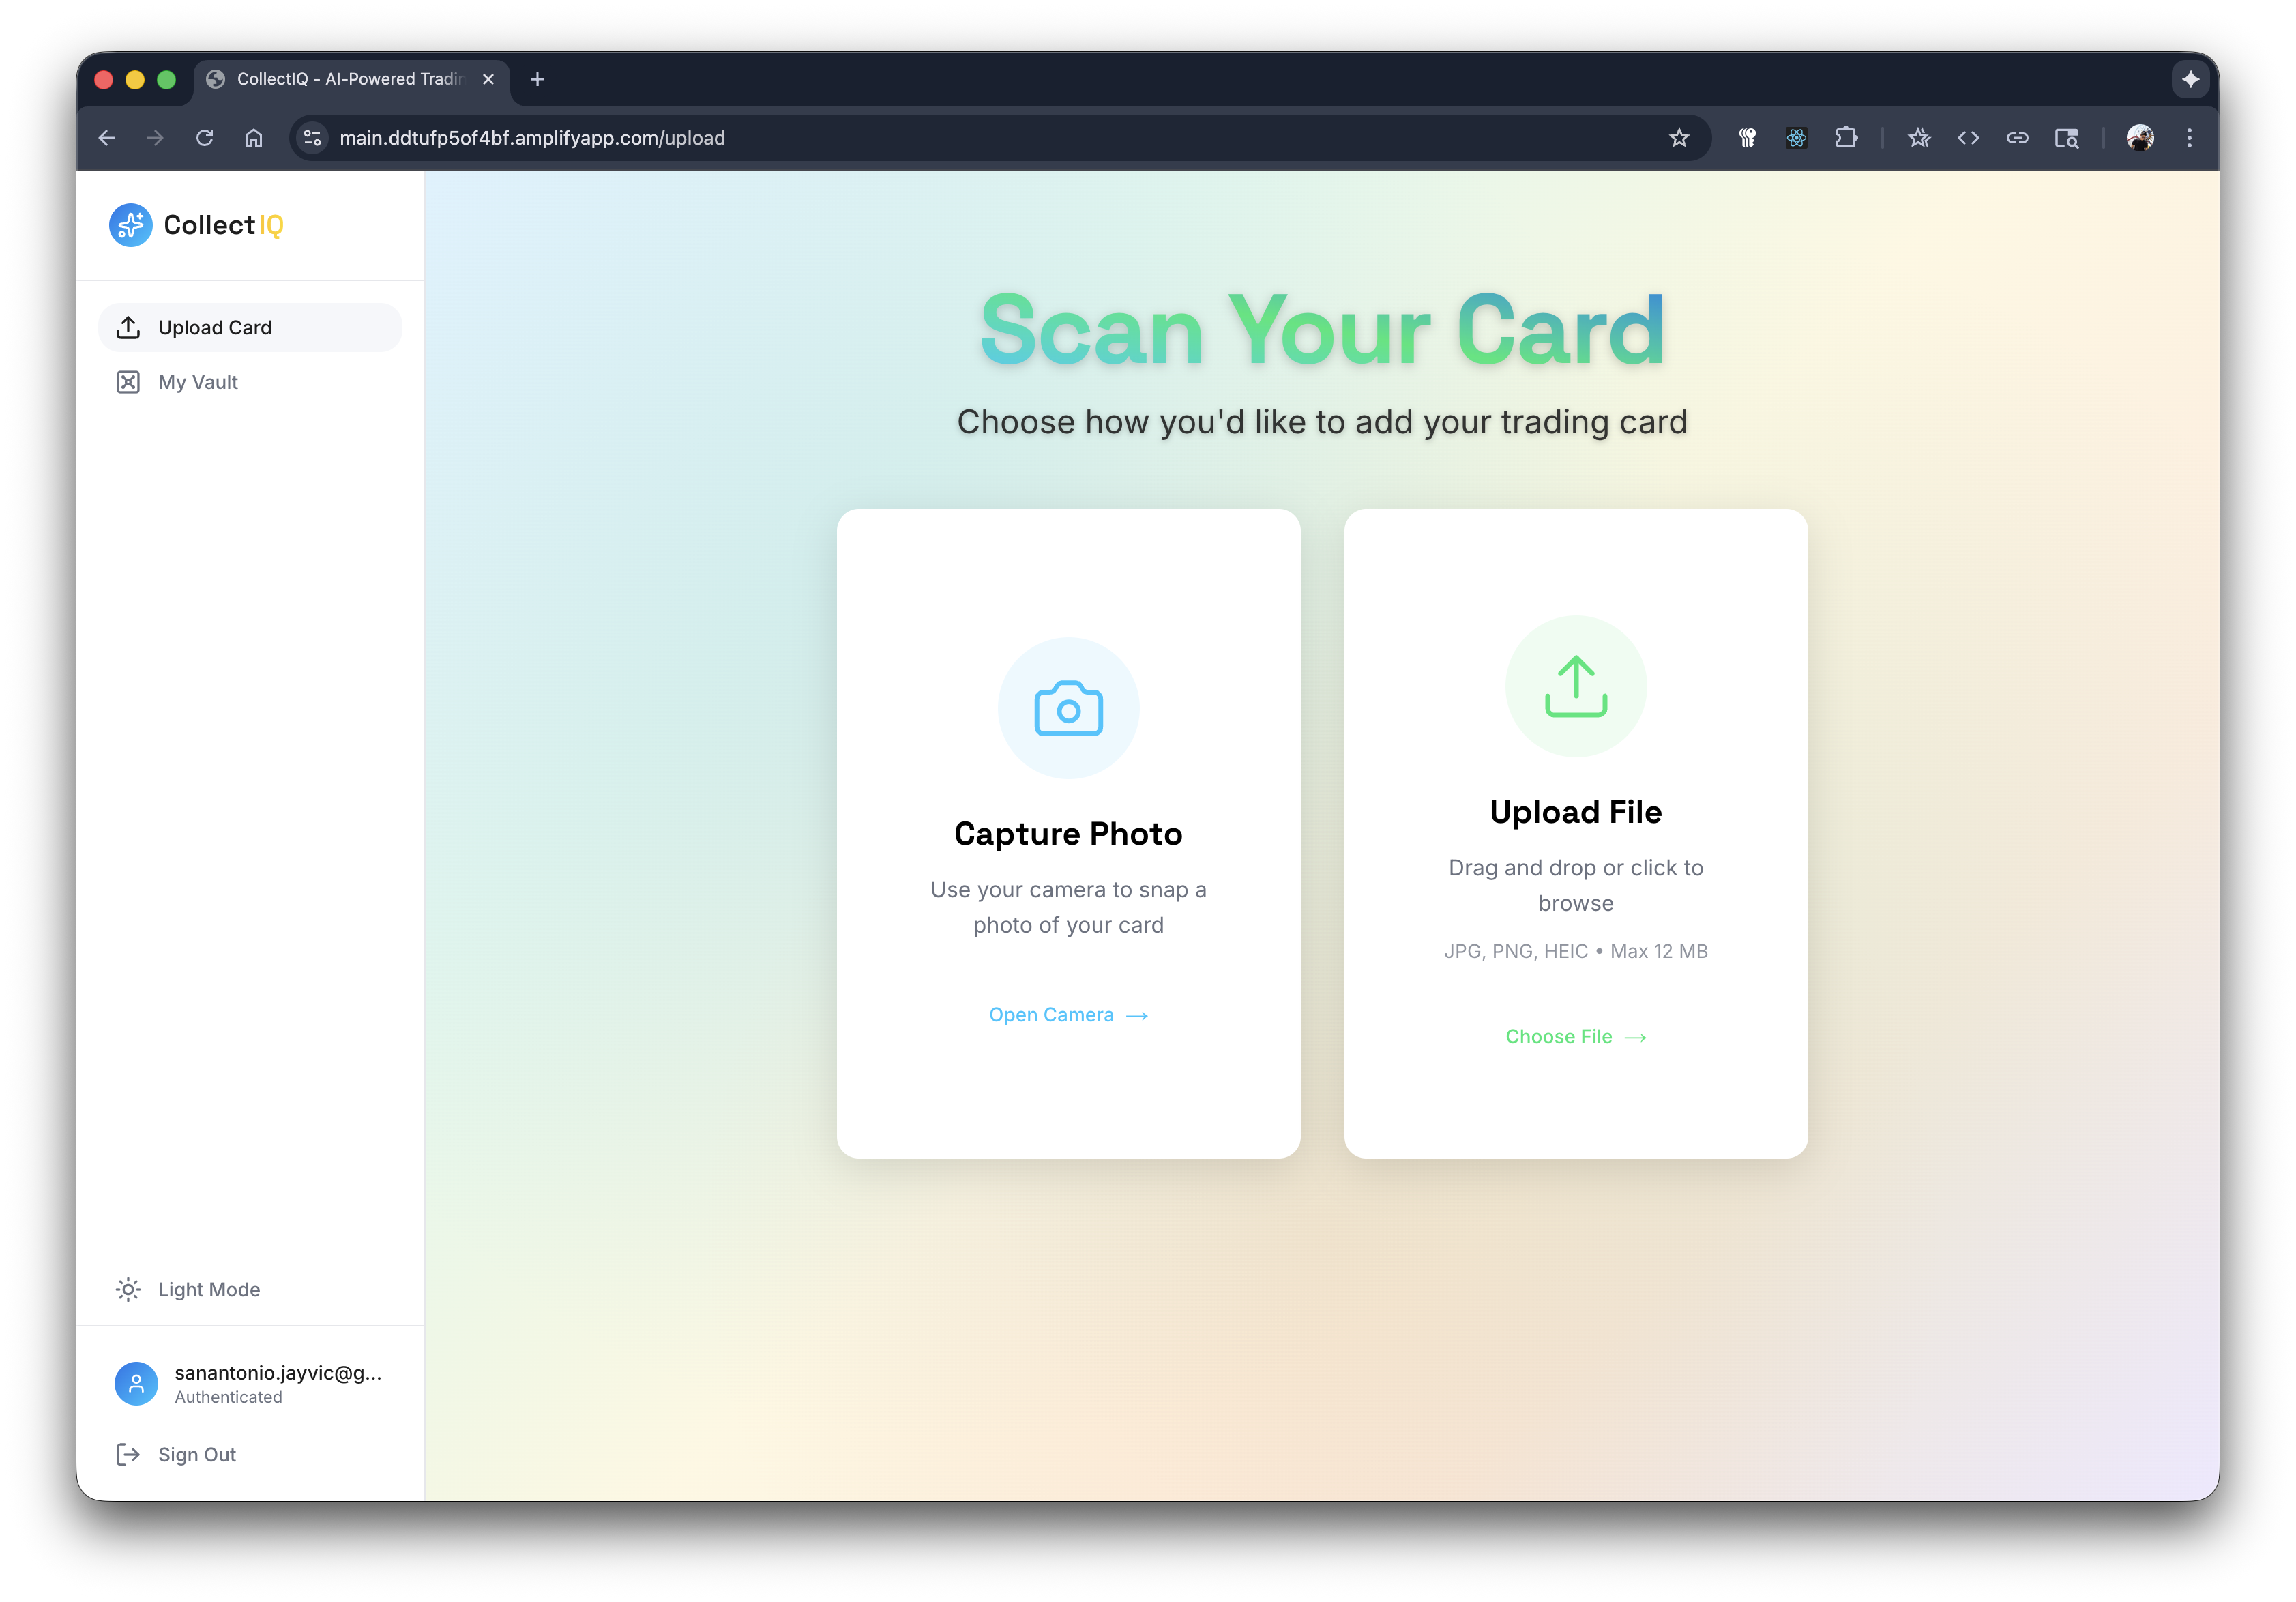Open Chrome three-dot menu
The height and width of the screenshot is (1602, 2296).
tap(2189, 138)
